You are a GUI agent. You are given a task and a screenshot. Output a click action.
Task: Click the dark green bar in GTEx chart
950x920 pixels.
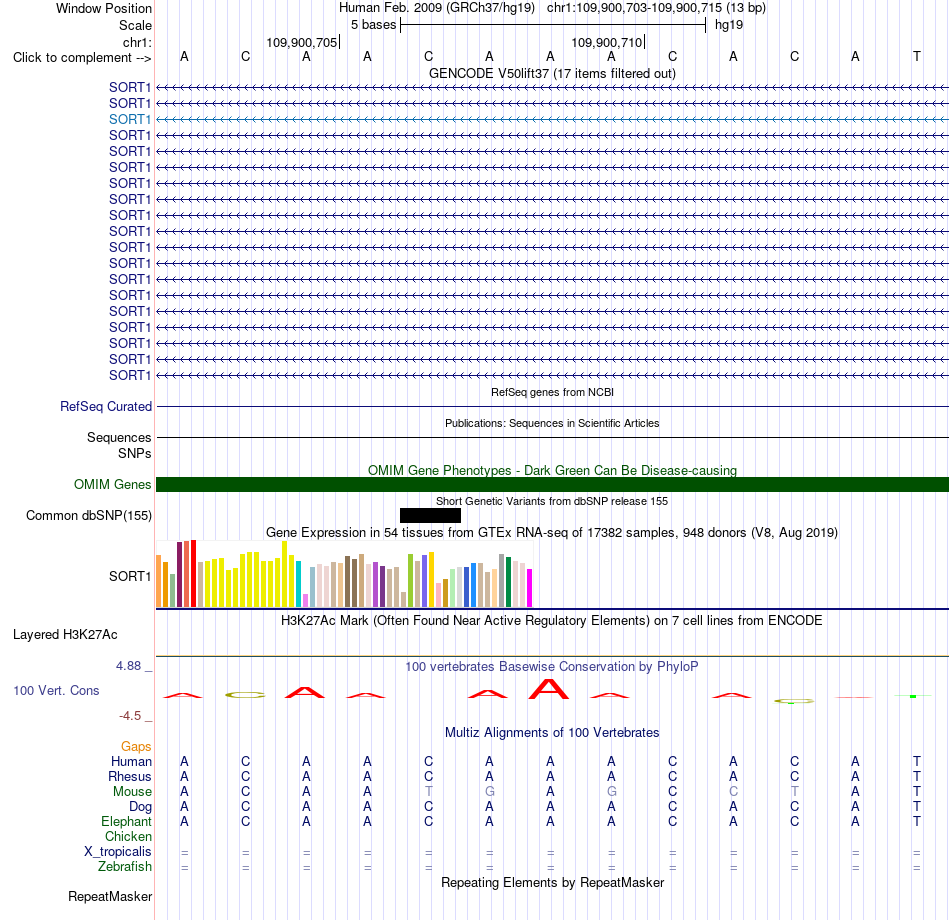pos(508,582)
